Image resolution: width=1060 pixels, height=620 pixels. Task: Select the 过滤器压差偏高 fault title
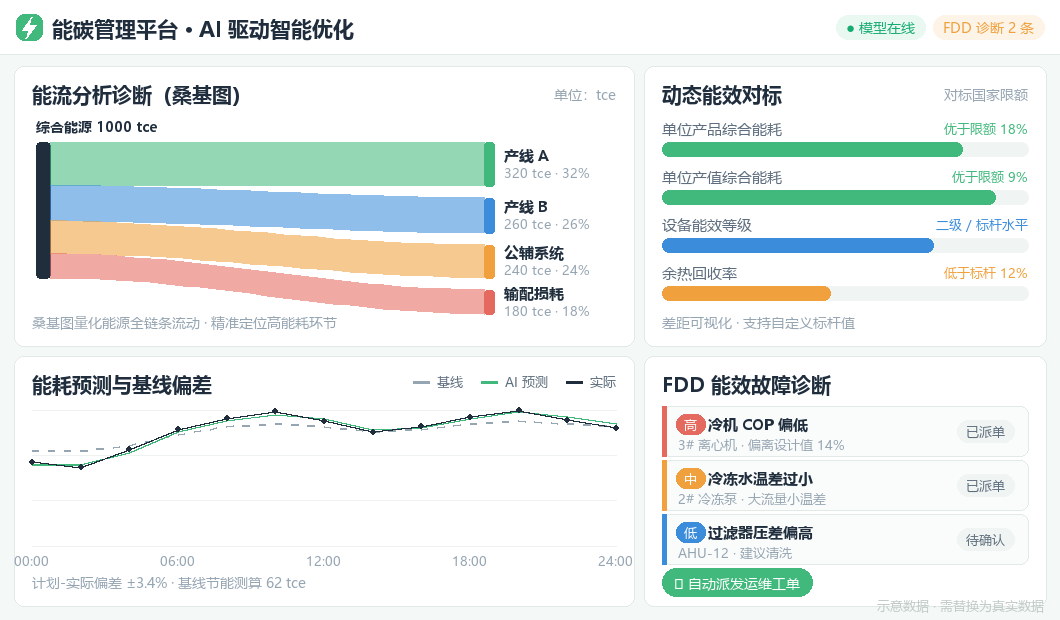[760, 533]
